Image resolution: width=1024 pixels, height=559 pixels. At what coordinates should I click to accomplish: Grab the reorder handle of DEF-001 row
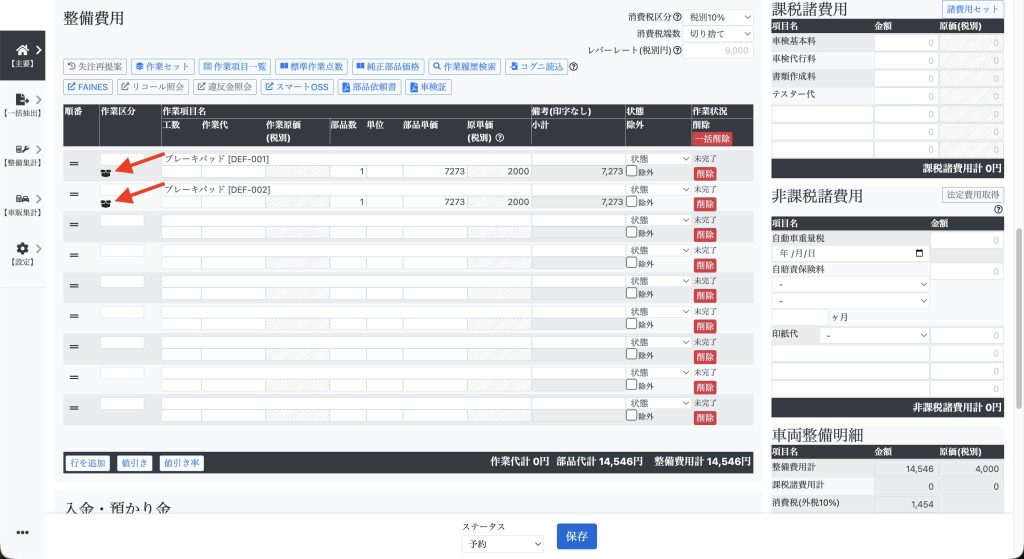point(74,164)
